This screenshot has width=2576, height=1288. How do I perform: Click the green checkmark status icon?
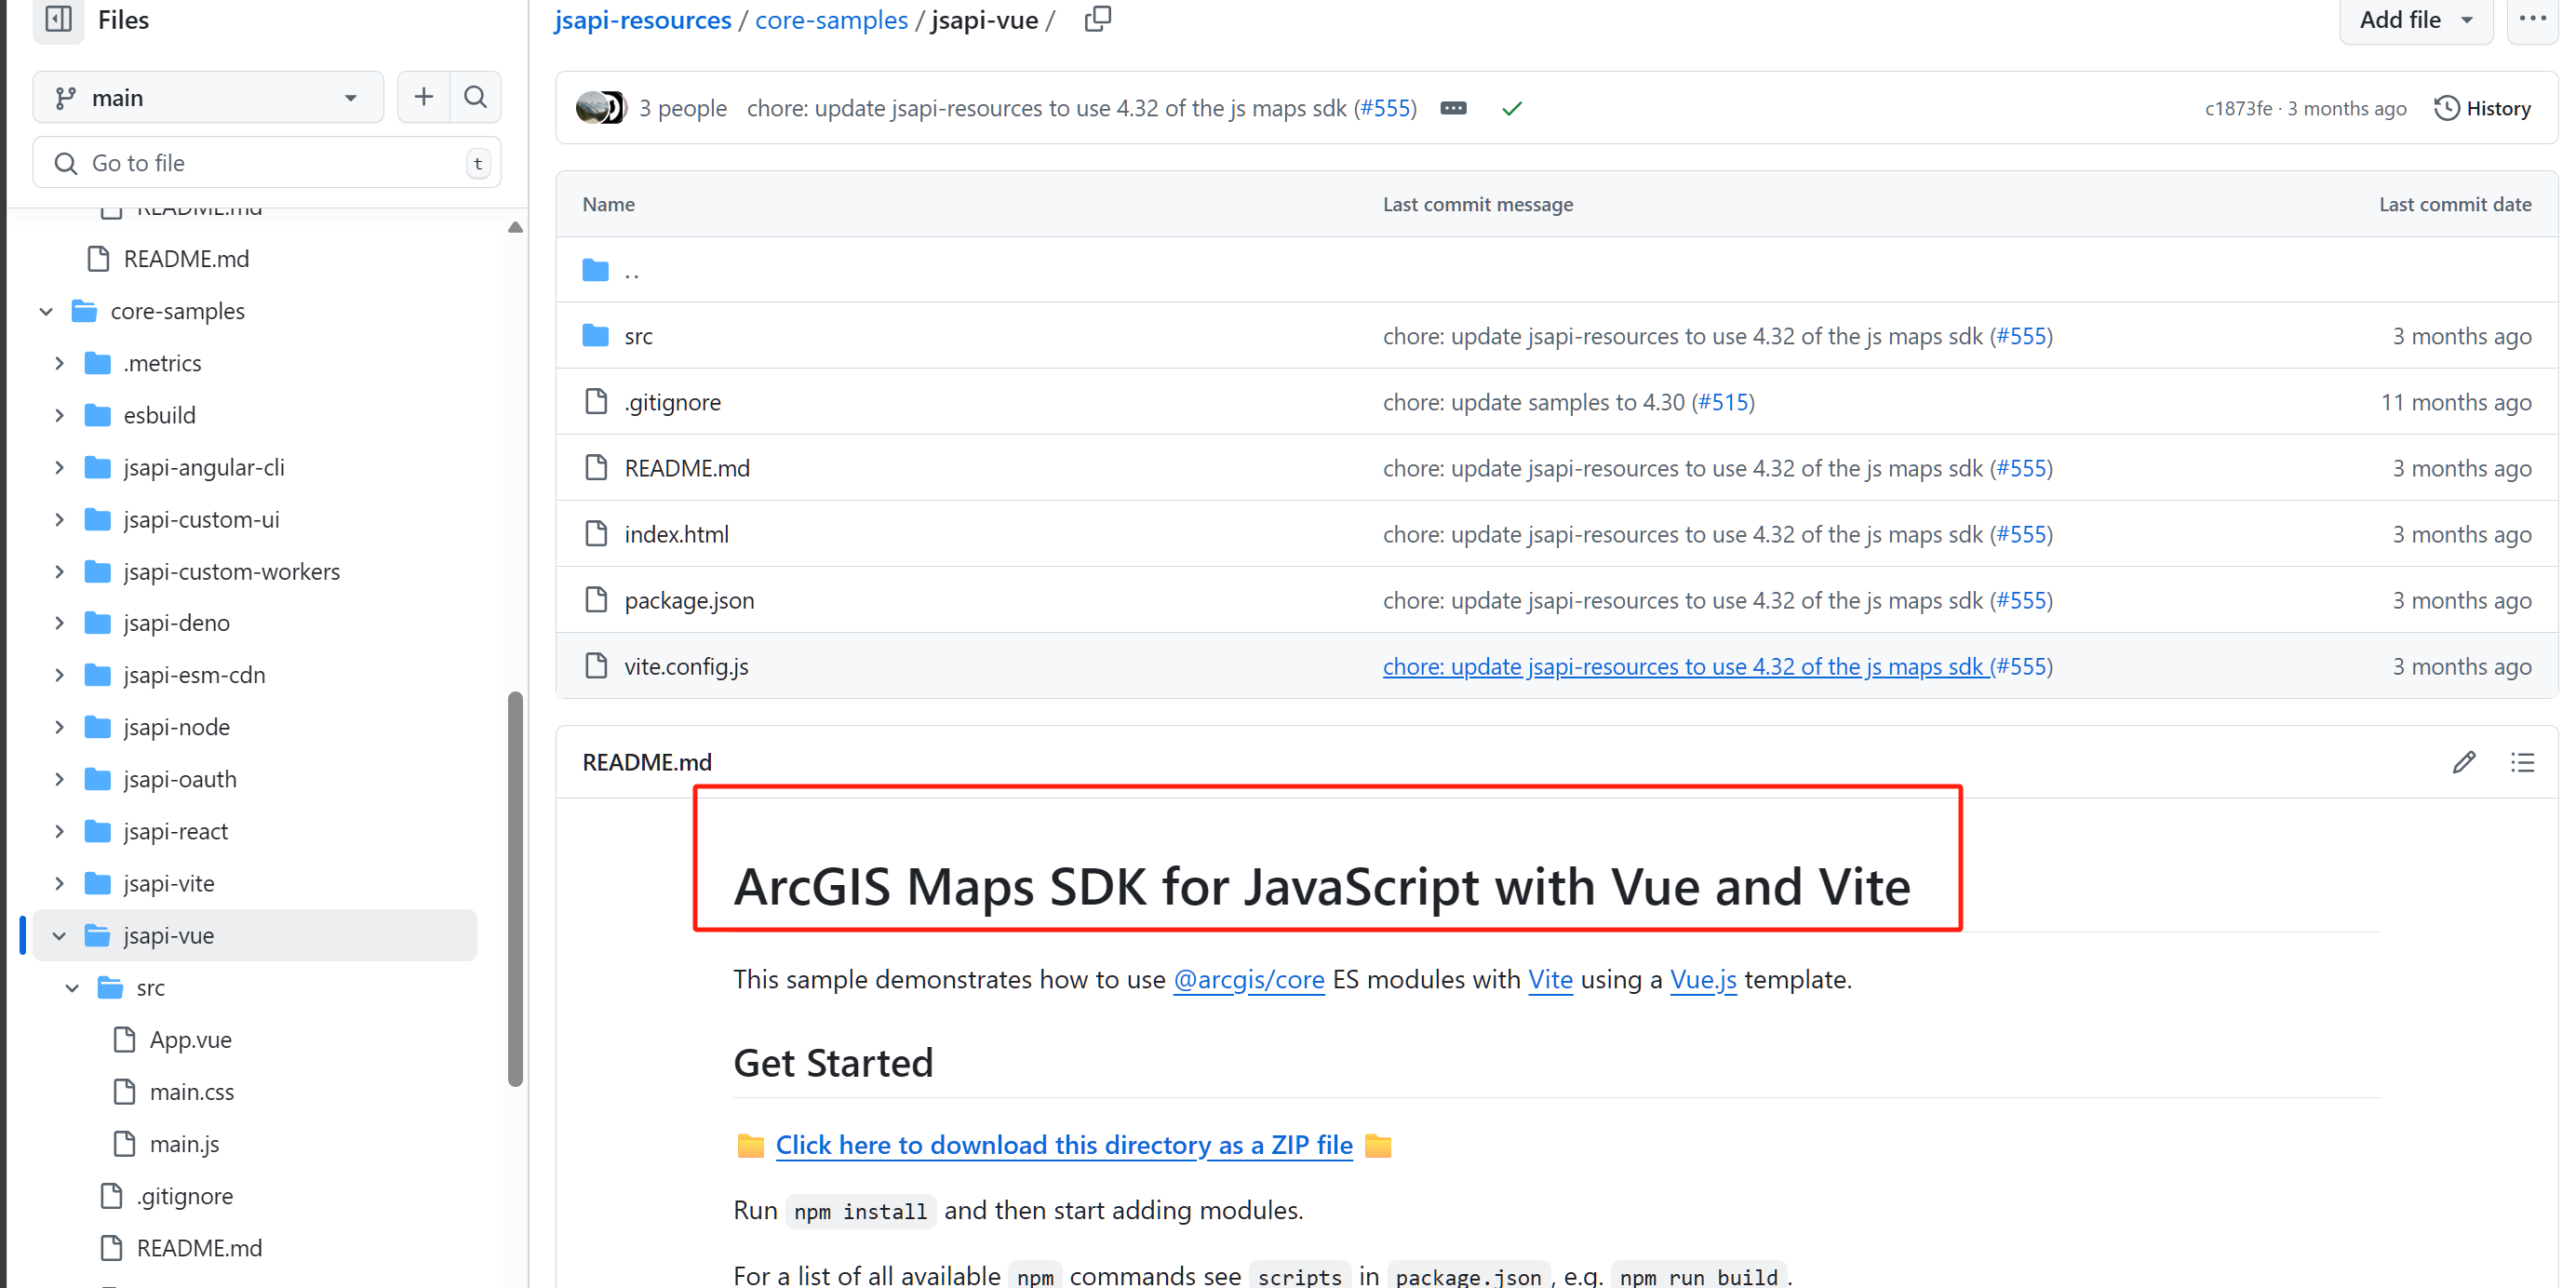click(1511, 108)
